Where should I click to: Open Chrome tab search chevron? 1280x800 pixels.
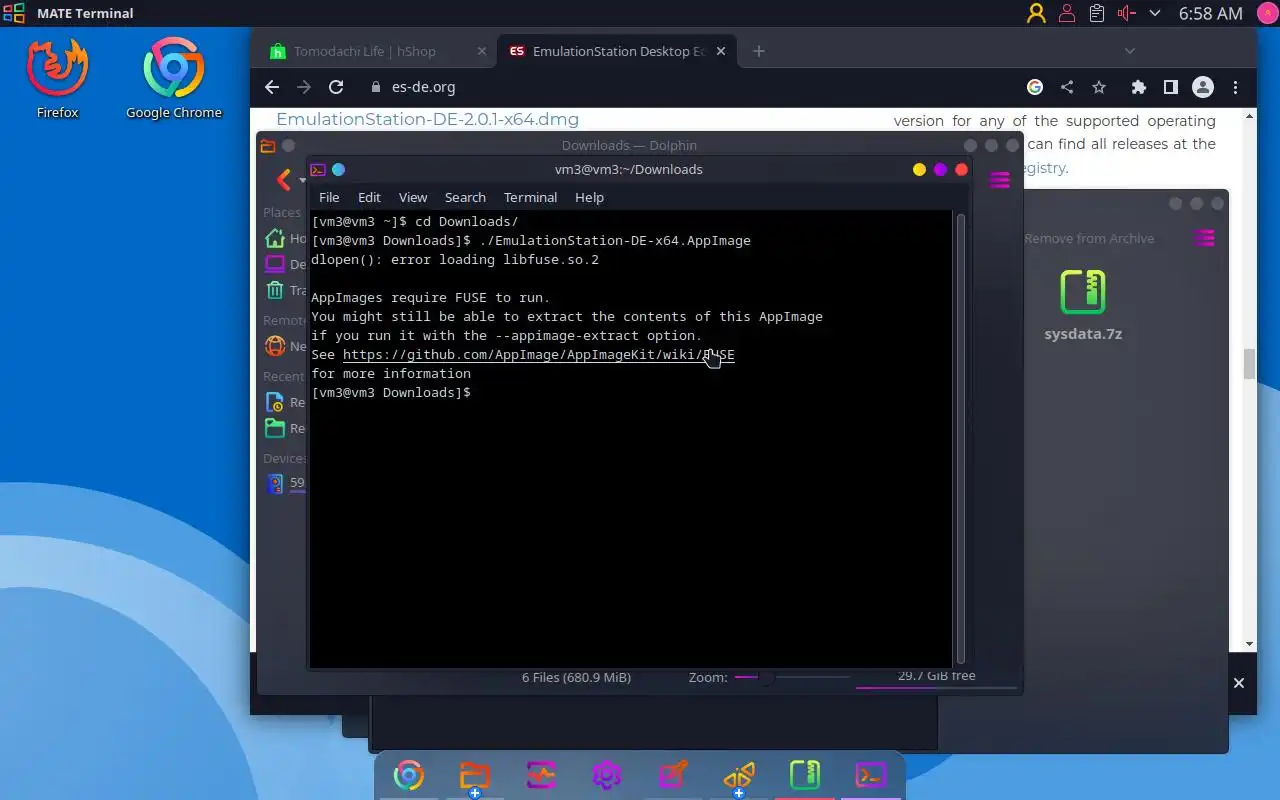tap(1130, 51)
